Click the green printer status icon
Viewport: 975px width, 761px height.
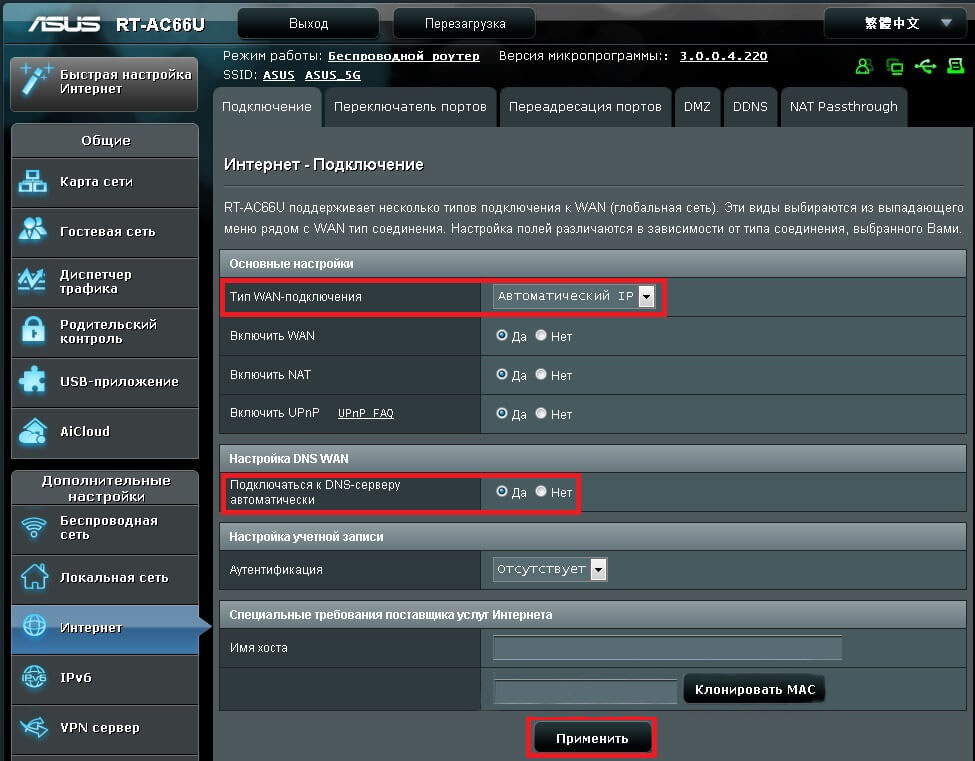pyautogui.click(x=956, y=65)
